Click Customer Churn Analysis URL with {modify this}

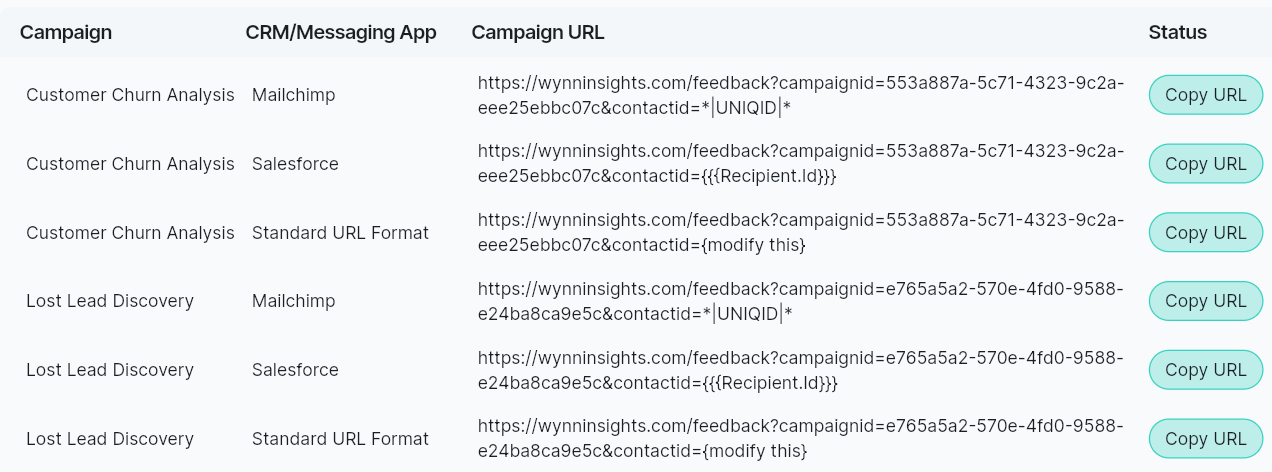[800, 233]
